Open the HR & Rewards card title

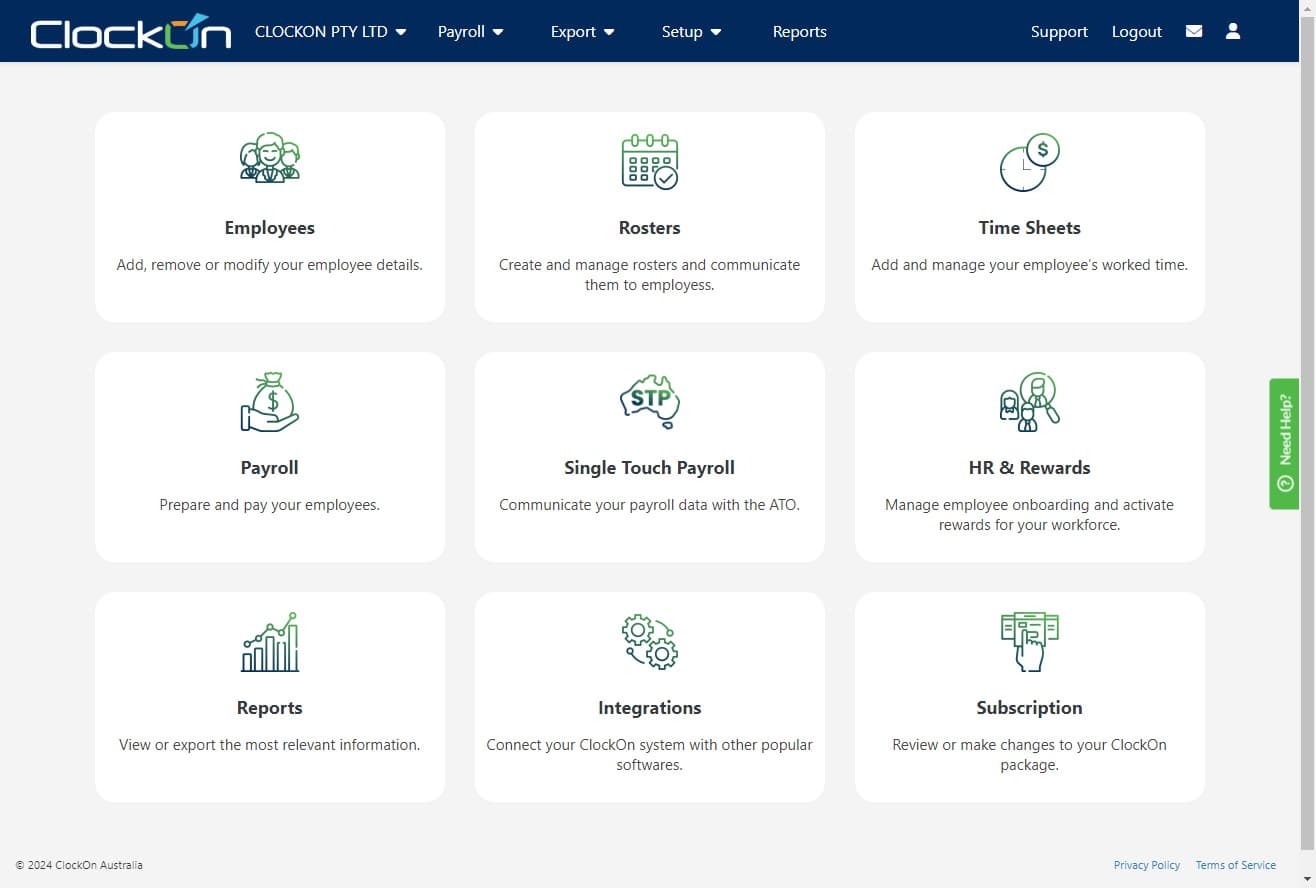1030,468
